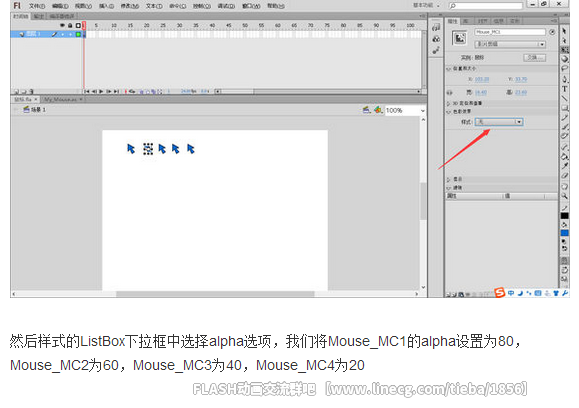Select the Free Transform tool
579x408 pixels.
565,49
